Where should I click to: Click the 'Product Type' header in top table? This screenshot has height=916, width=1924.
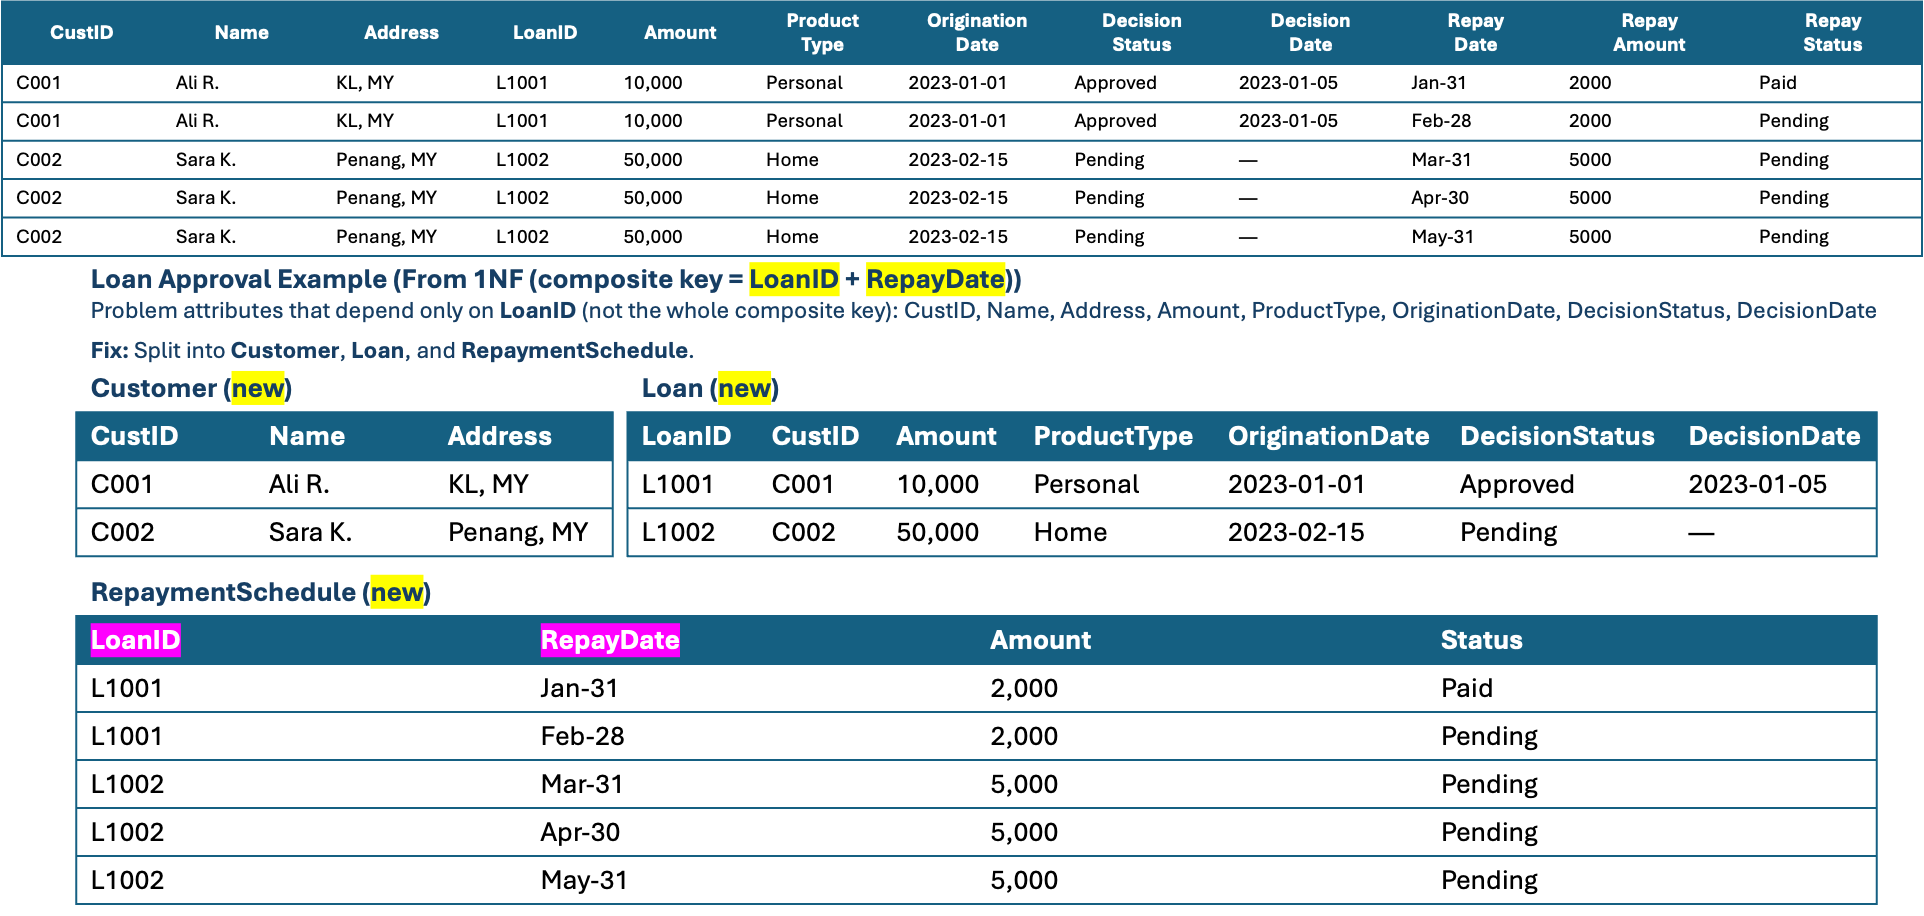pyautogui.click(x=822, y=33)
